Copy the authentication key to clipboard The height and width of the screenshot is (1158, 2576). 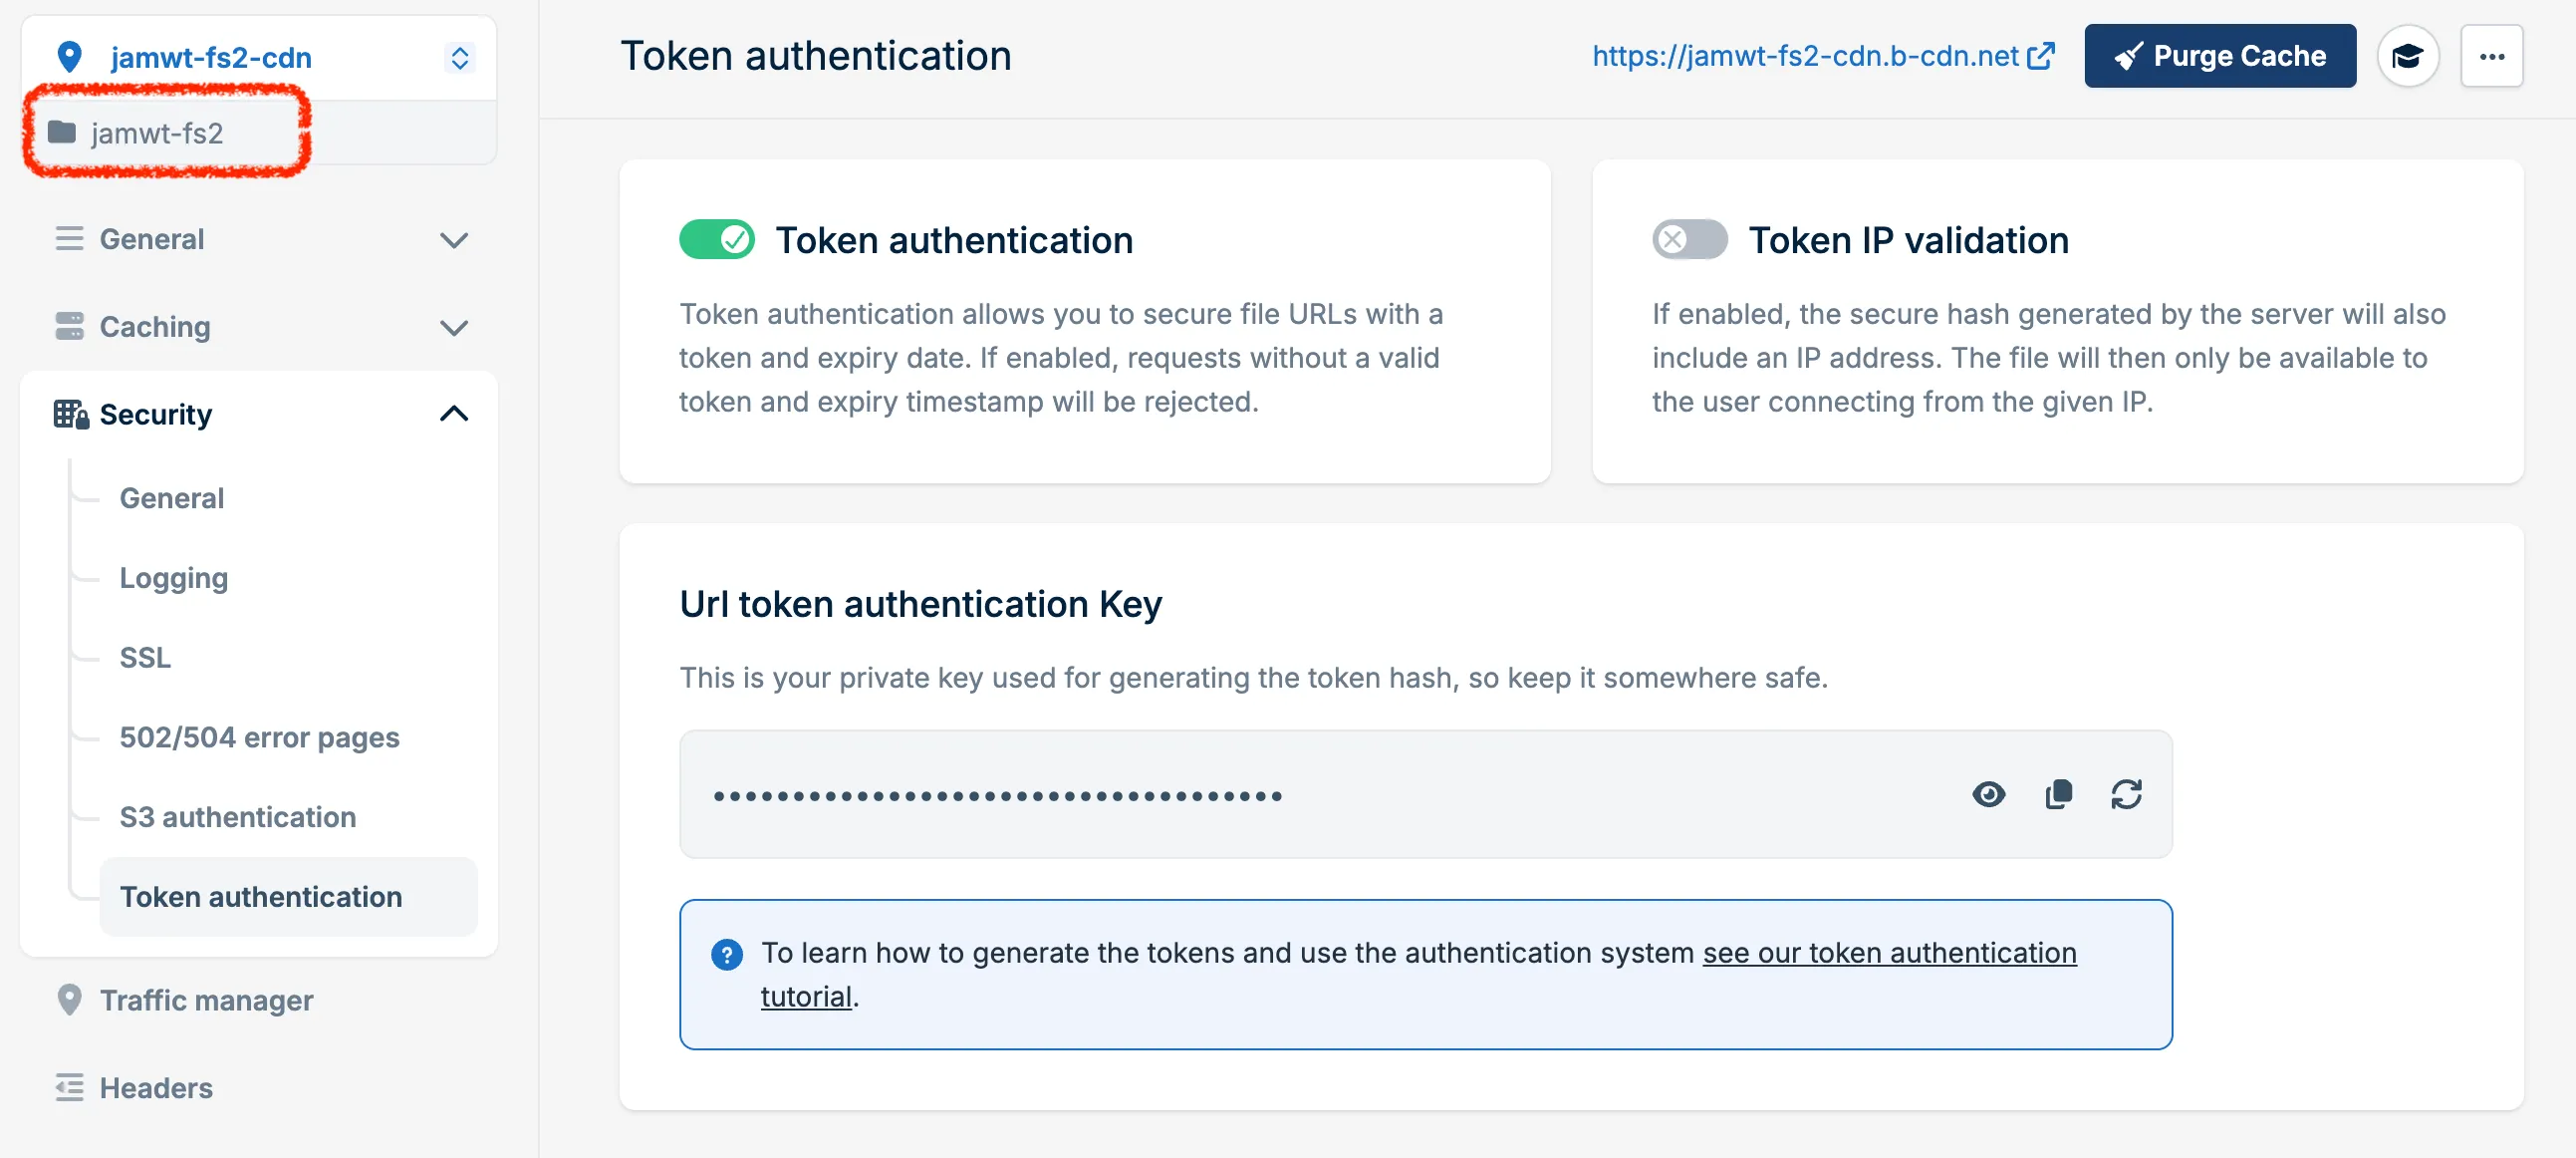tap(2058, 795)
